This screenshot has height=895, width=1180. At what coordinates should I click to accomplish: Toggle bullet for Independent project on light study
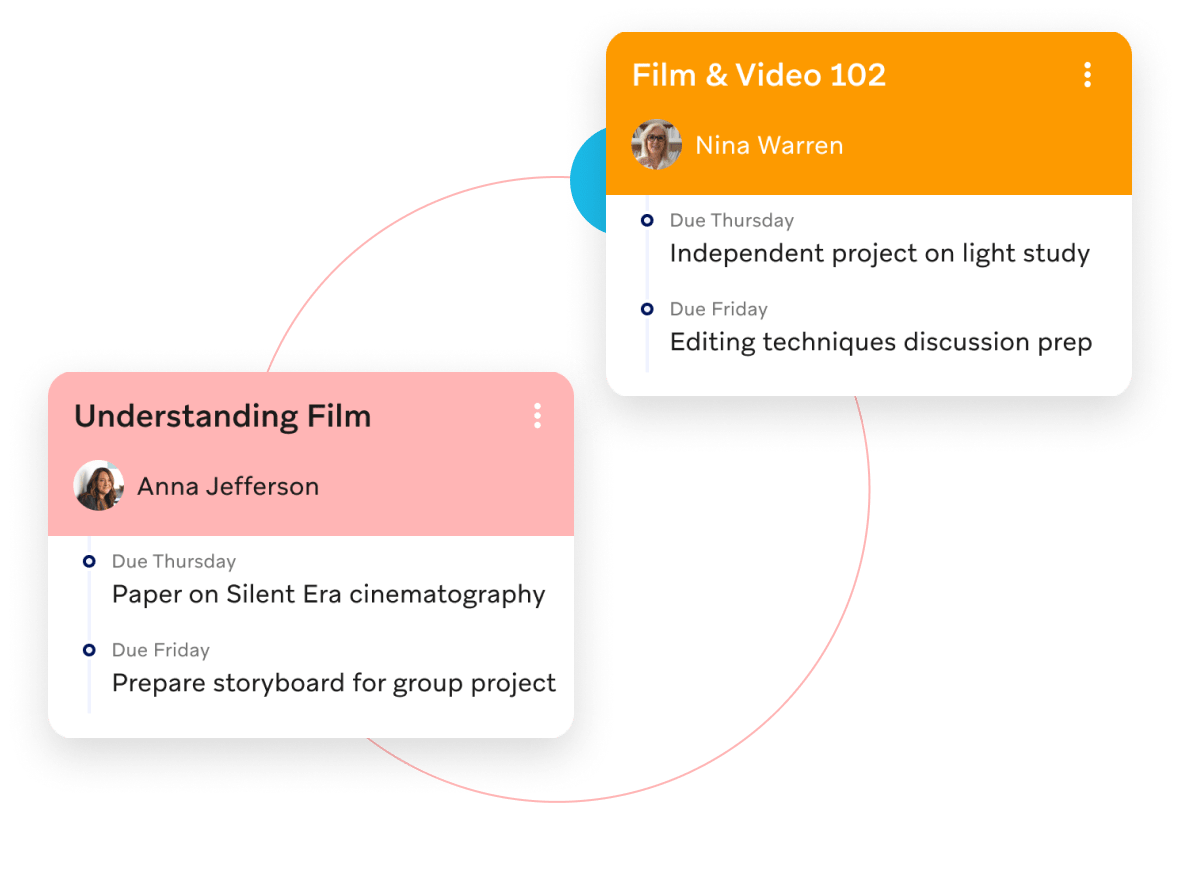point(646,221)
